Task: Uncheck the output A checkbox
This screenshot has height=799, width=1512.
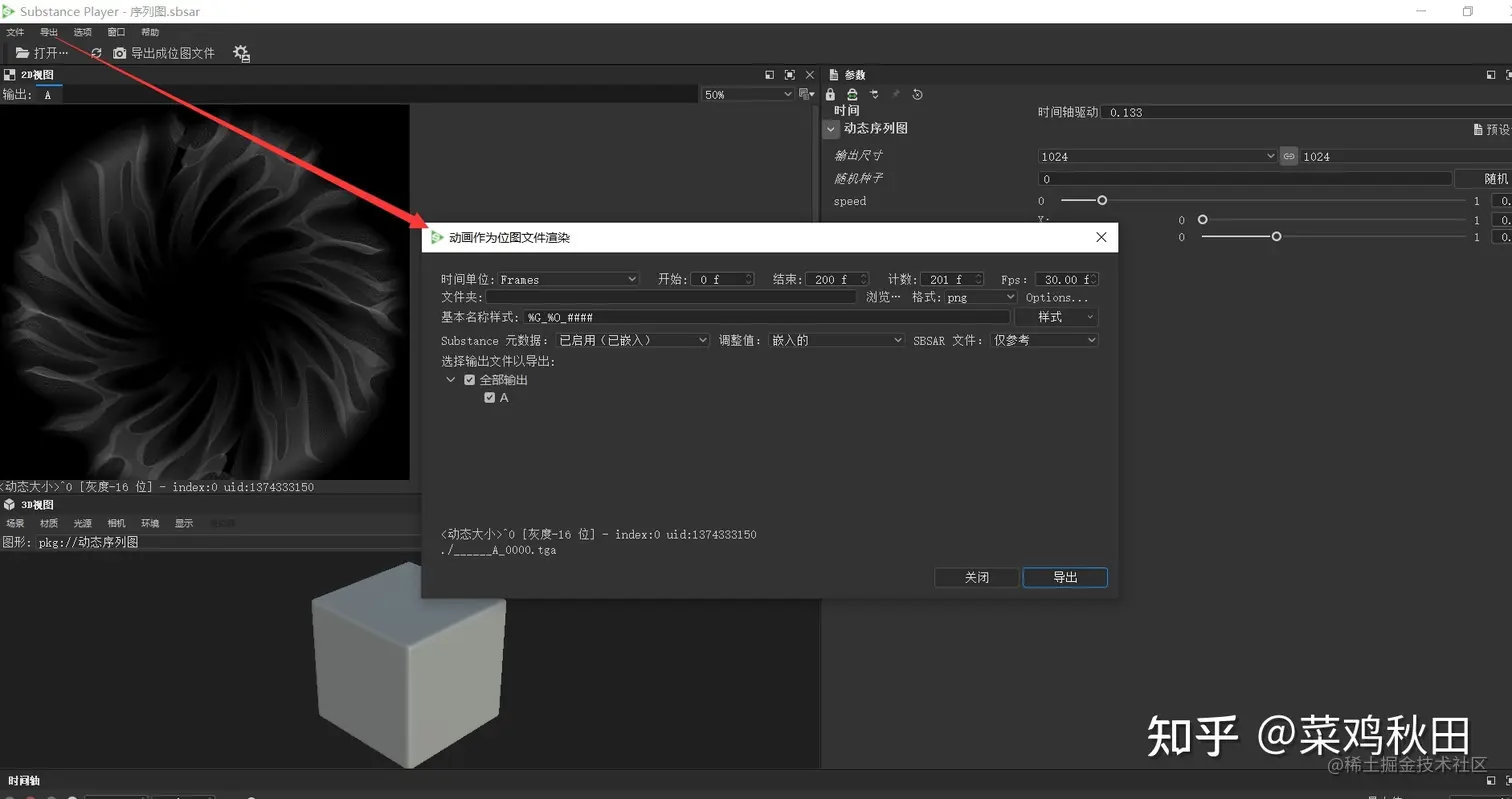Action: 489,398
